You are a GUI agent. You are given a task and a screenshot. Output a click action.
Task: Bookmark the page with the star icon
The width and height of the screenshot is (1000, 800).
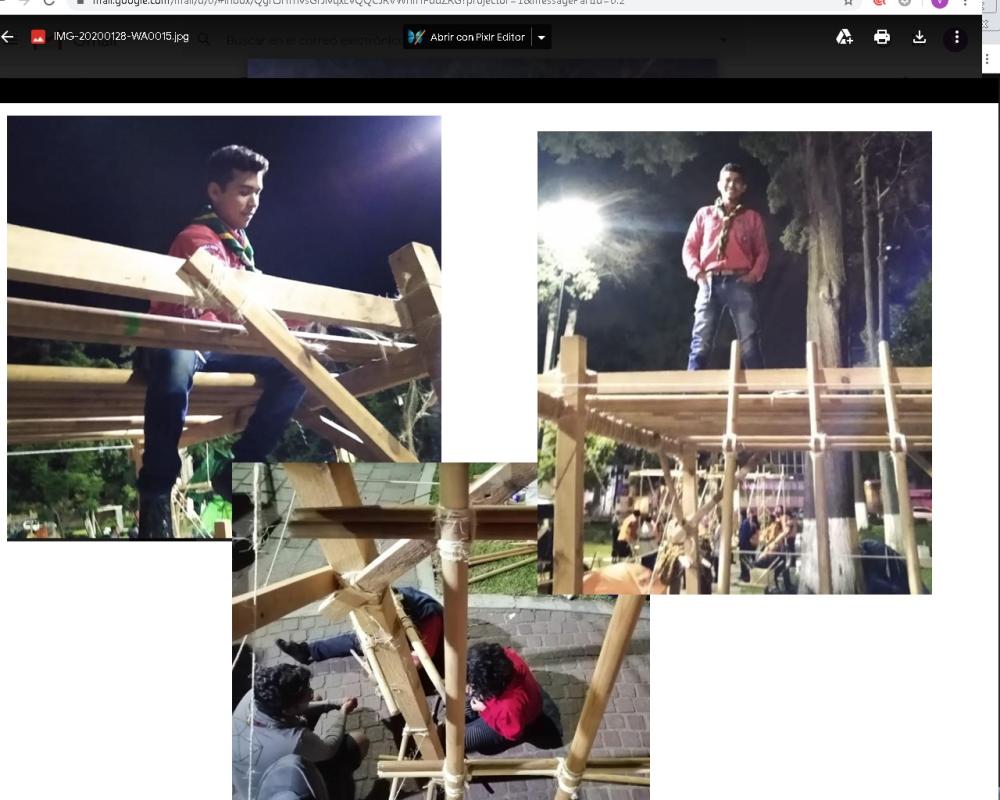point(848,3)
